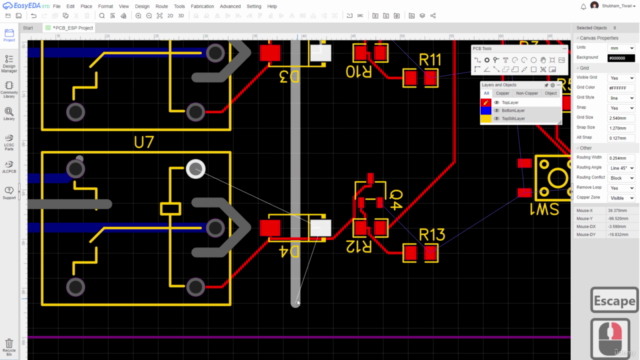Click the Fit to window toolbar icon
Image resolution: width=640 pixels, height=360 pixels.
(x=160, y=16)
